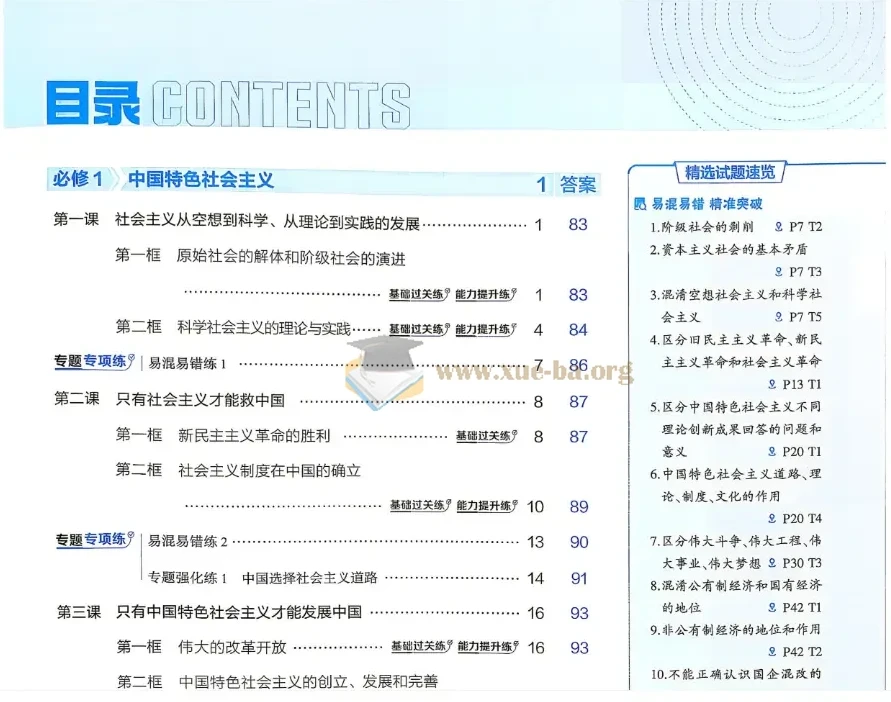This screenshot has height=702, width=891.
Task: Click the CONTENTS heading
Action: click(x=281, y=105)
